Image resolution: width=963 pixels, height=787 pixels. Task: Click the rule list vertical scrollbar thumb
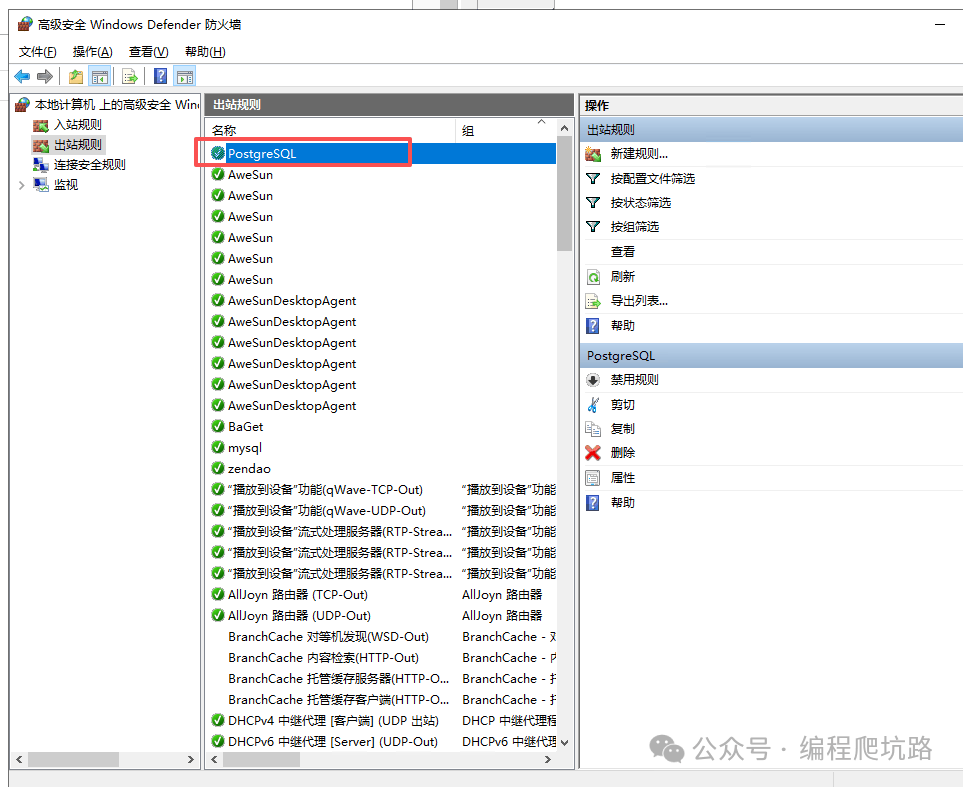[x=564, y=194]
